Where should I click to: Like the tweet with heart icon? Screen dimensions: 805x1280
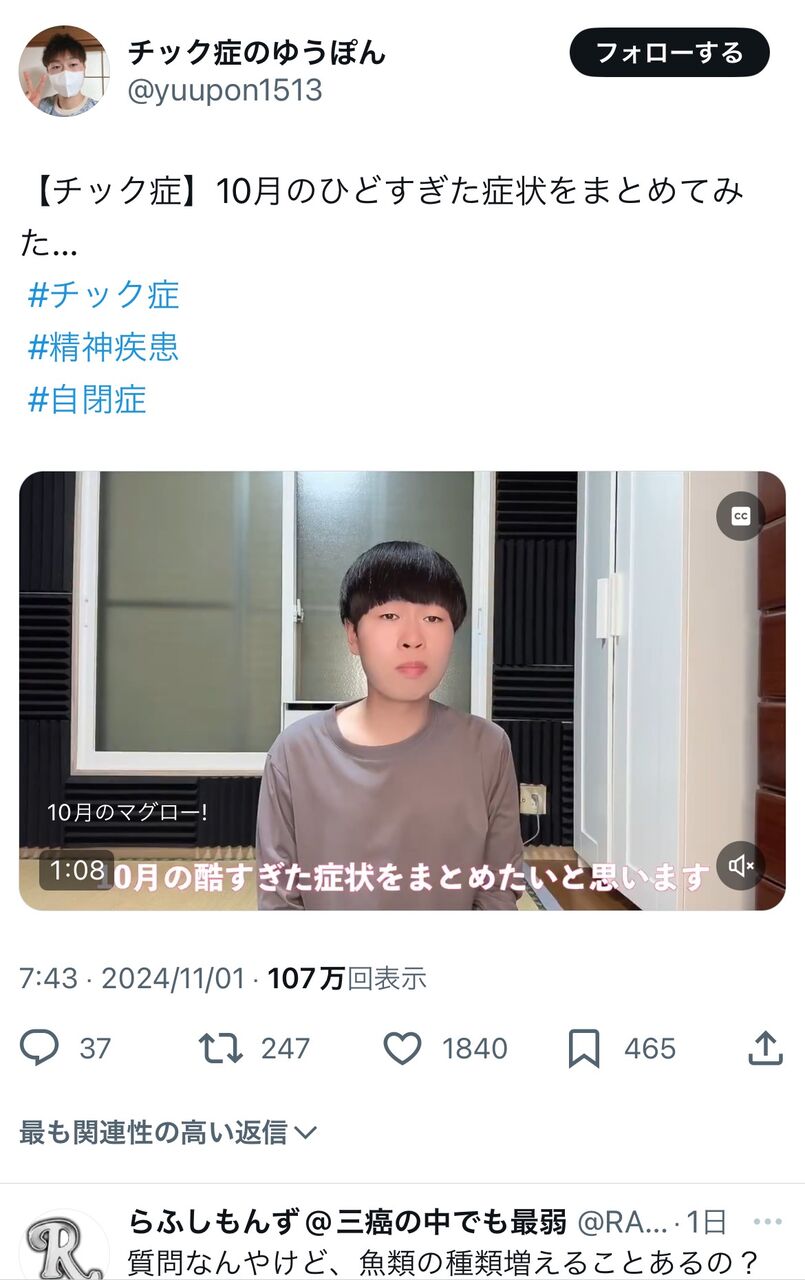403,1048
